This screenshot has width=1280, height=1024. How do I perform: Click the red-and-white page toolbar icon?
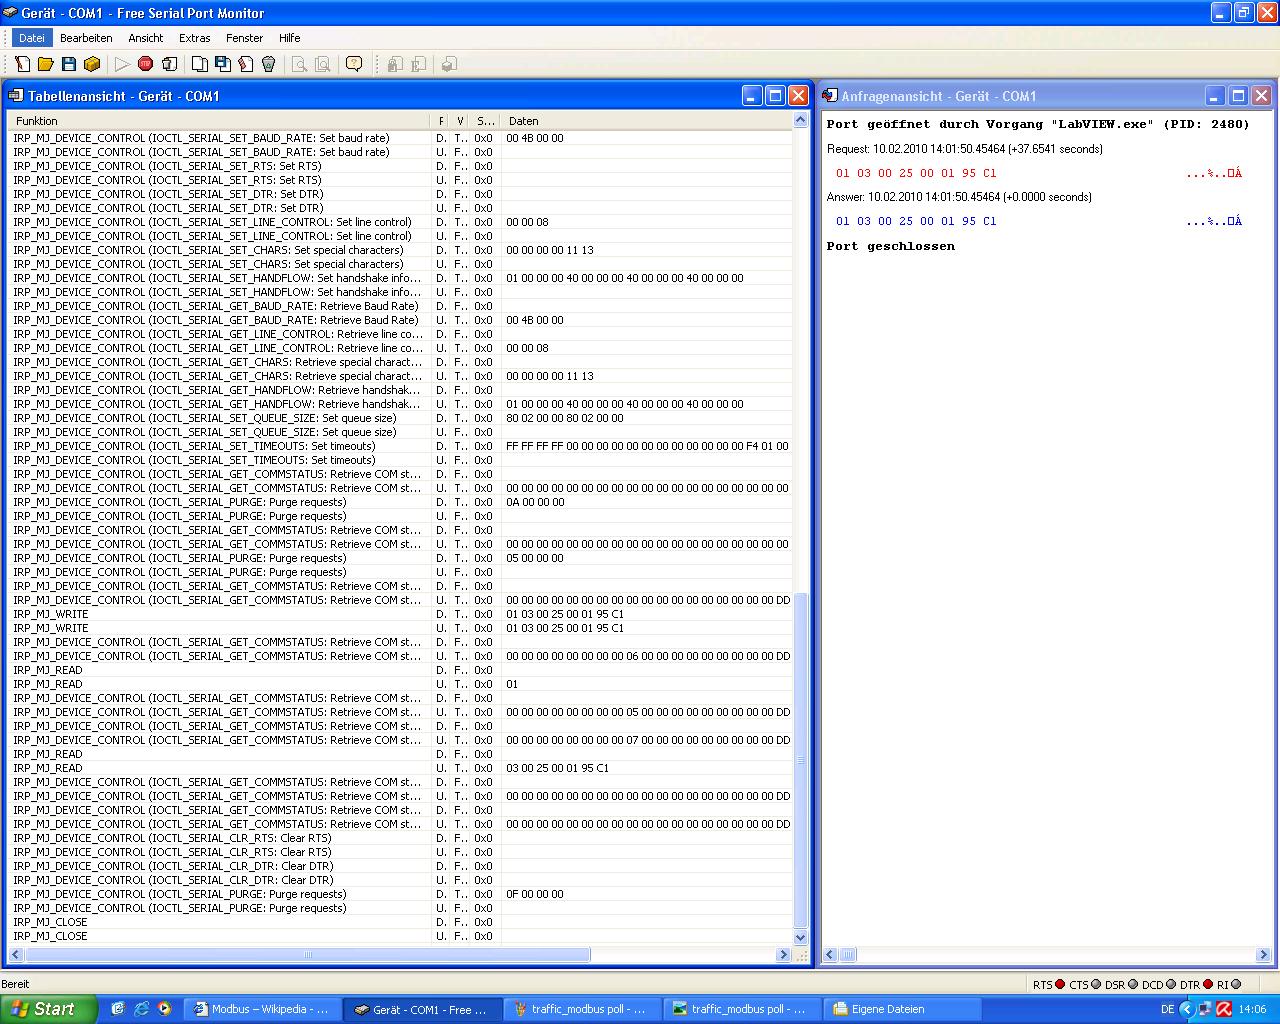[246, 64]
